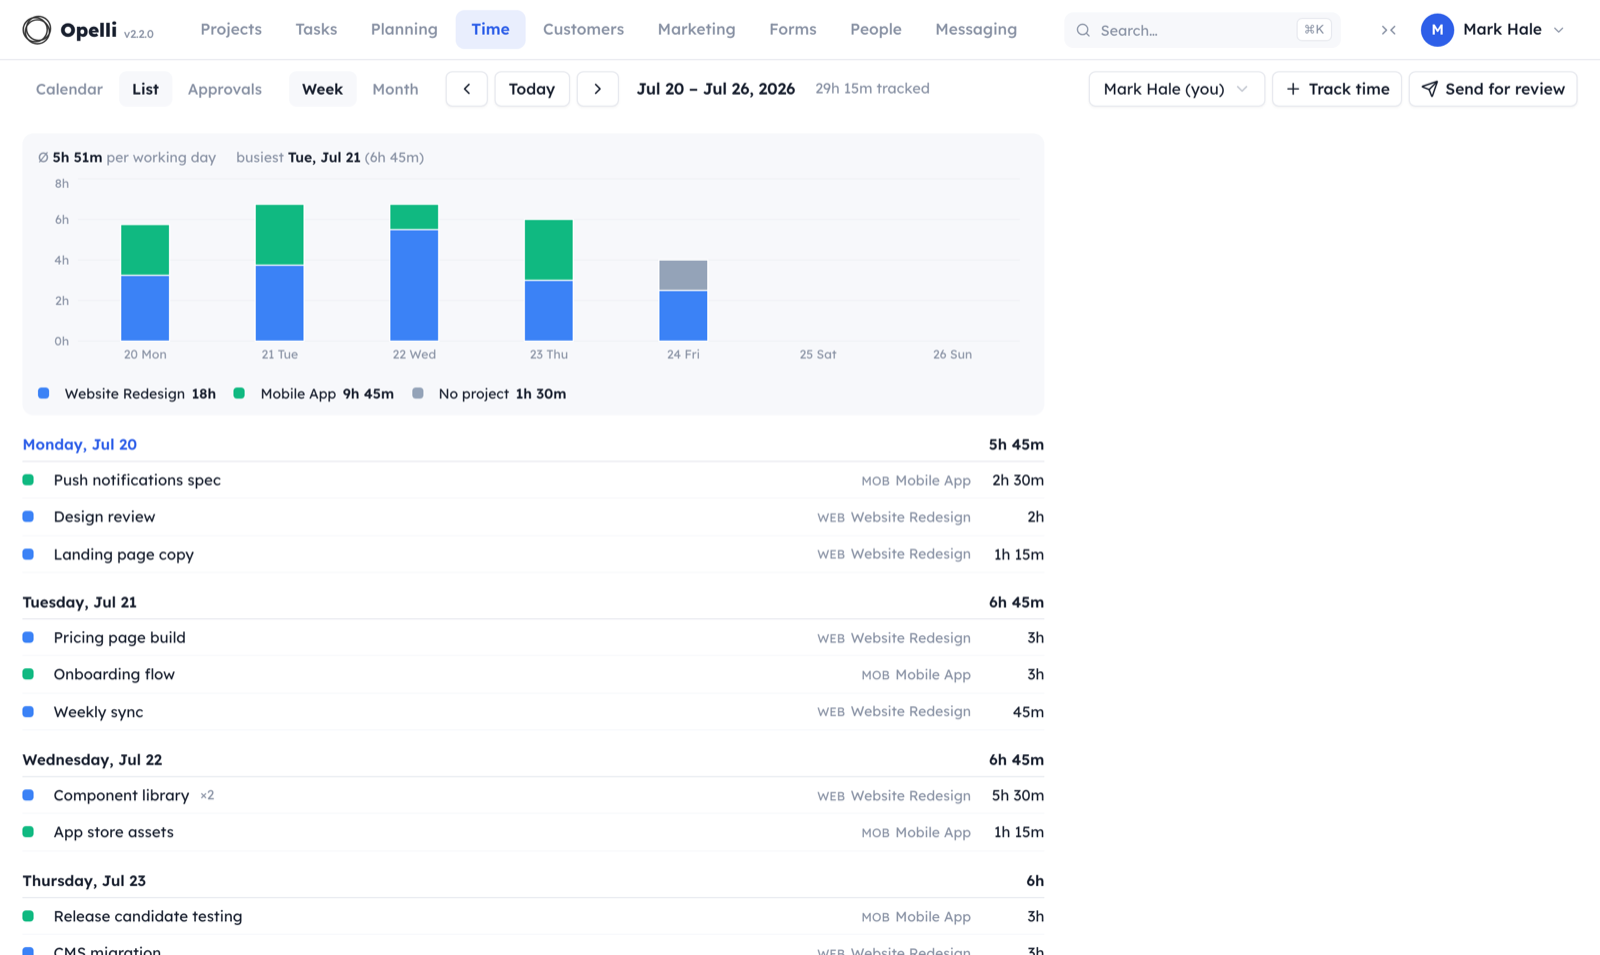Switch to List view
This screenshot has width=1600, height=955.
145,89
